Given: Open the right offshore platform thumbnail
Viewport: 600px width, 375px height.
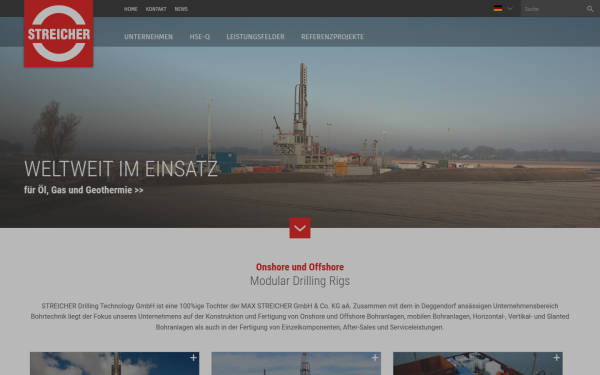Looking at the screenshot, I should click(x=478, y=364).
